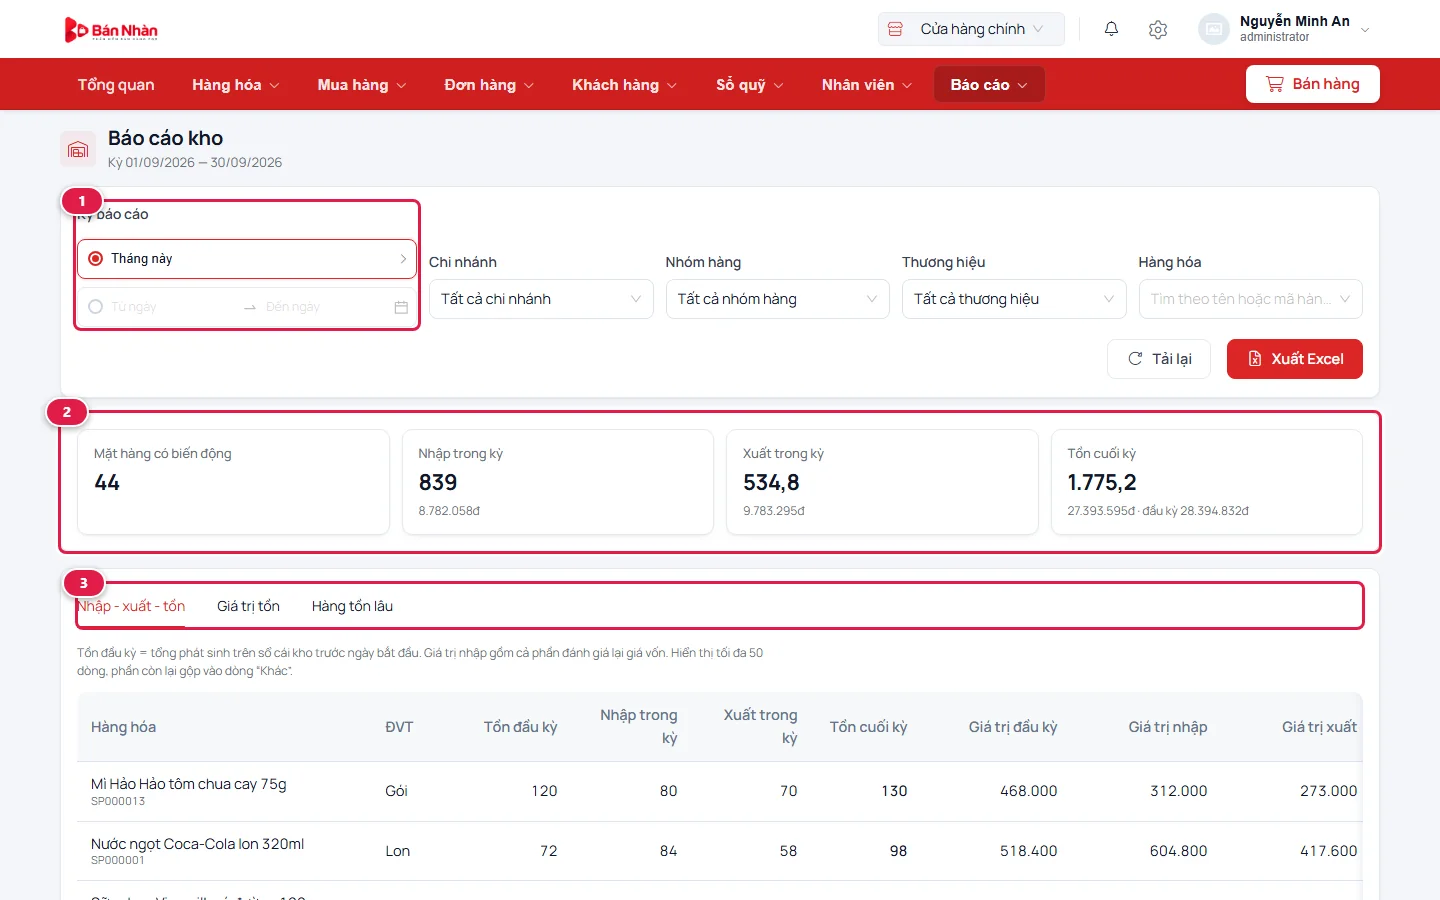Open the Cửa hàng chính store selector
Screen dimensions: 1440x900
pyautogui.click(x=971, y=29)
